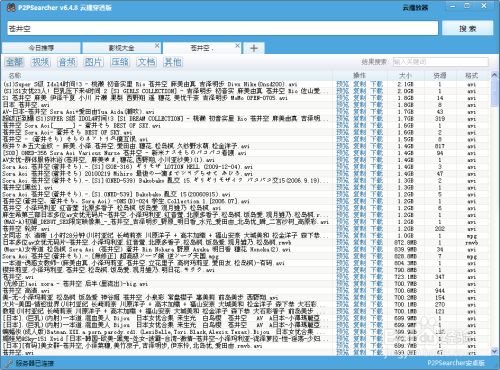This screenshot has width=500, height=370.
Task: Click 复制 for the 700.6MB result
Action: coord(360,291)
